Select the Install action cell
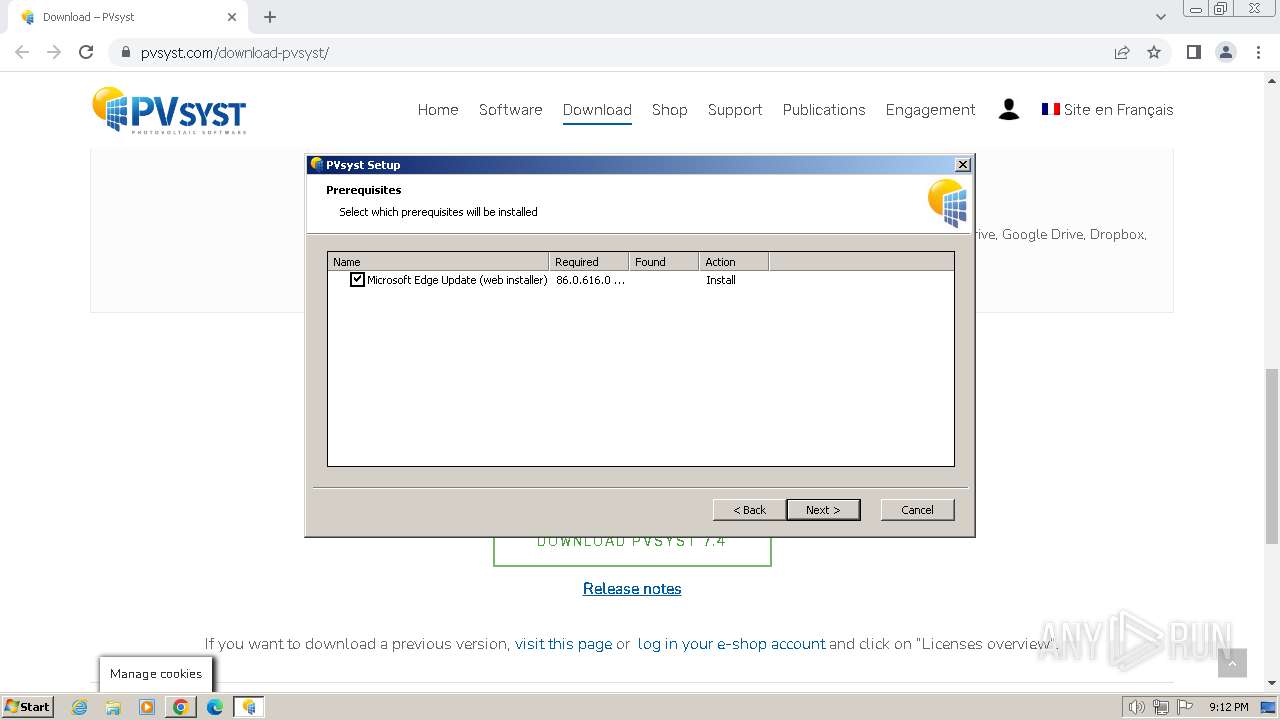Screen dimensions: 1280x720 point(721,280)
